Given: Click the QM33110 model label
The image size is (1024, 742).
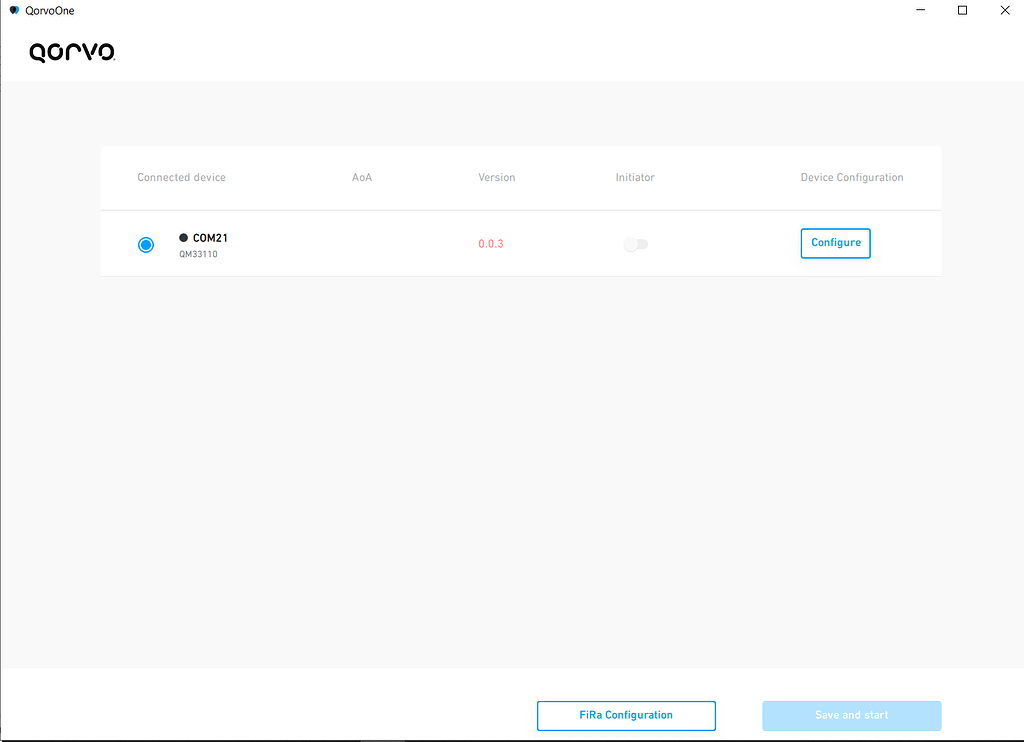Looking at the screenshot, I should coord(198,255).
